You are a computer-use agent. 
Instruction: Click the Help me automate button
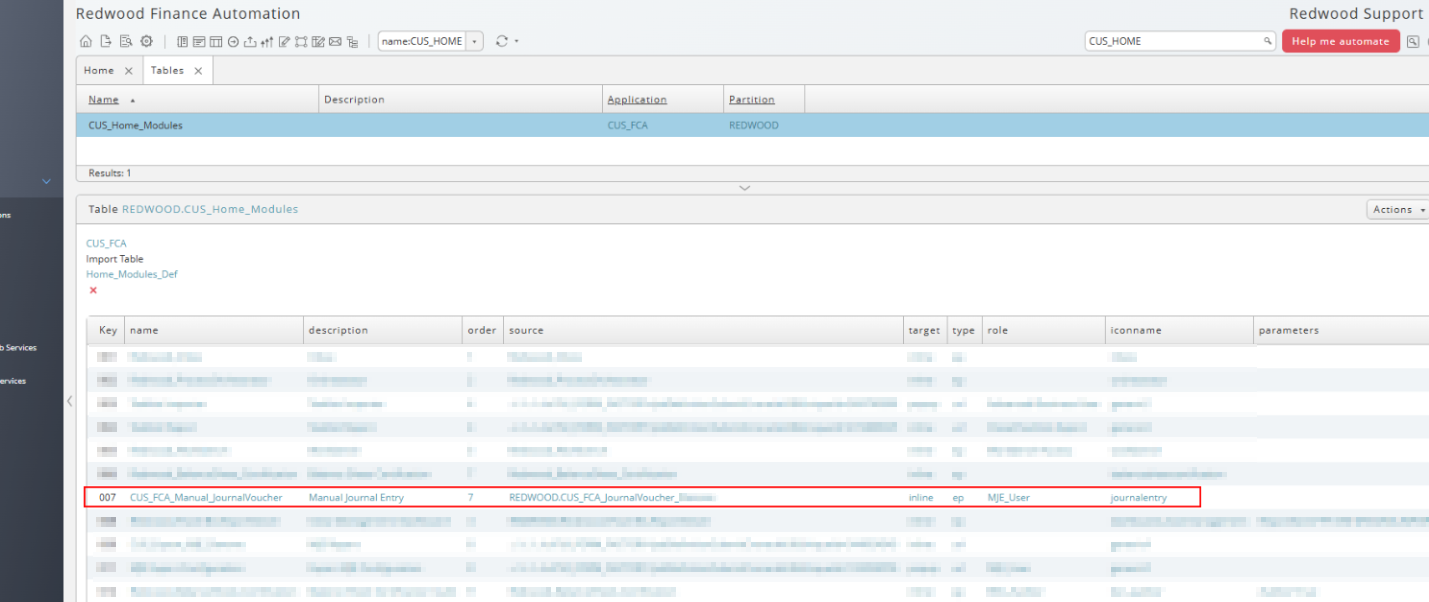[x=1341, y=41]
